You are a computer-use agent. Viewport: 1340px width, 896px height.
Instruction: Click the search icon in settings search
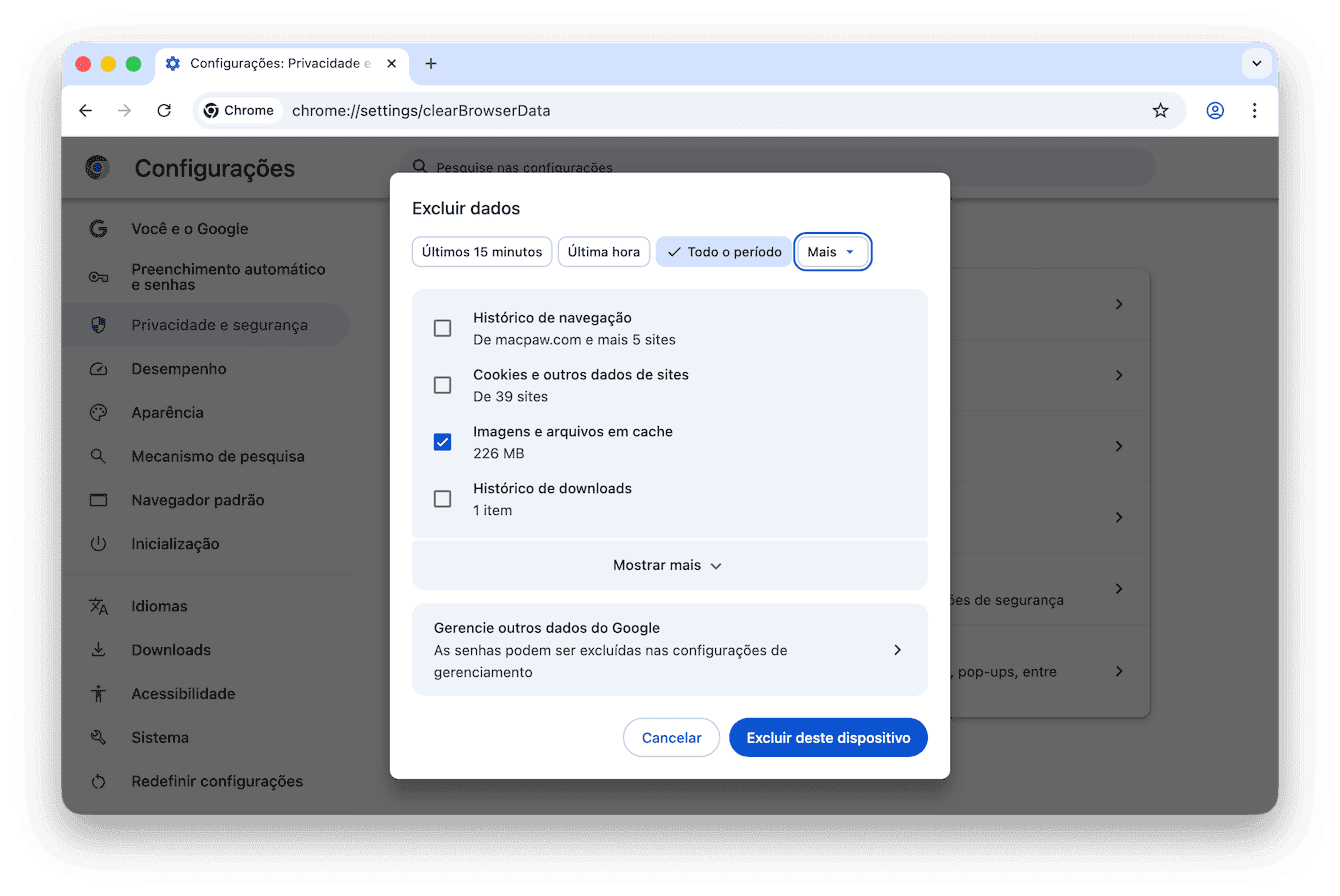coord(420,167)
